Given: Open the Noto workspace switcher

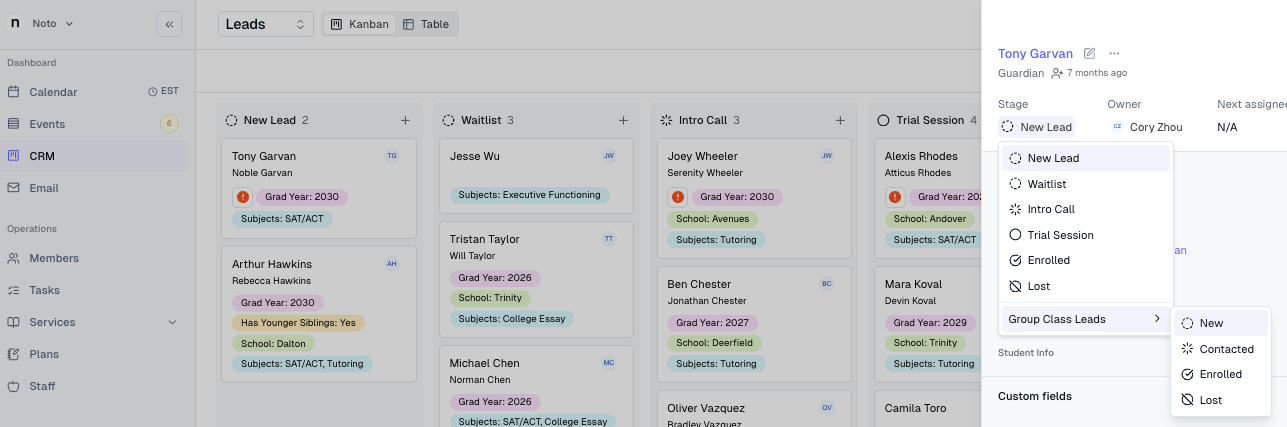Looking at the screenshot, I should (x=41, y=23).
